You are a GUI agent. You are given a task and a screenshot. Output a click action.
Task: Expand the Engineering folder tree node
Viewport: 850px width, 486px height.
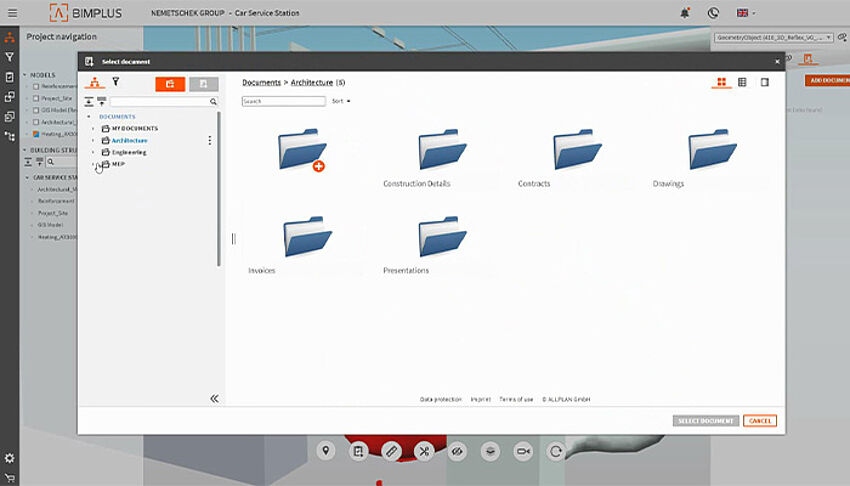[x=93, y=152]
